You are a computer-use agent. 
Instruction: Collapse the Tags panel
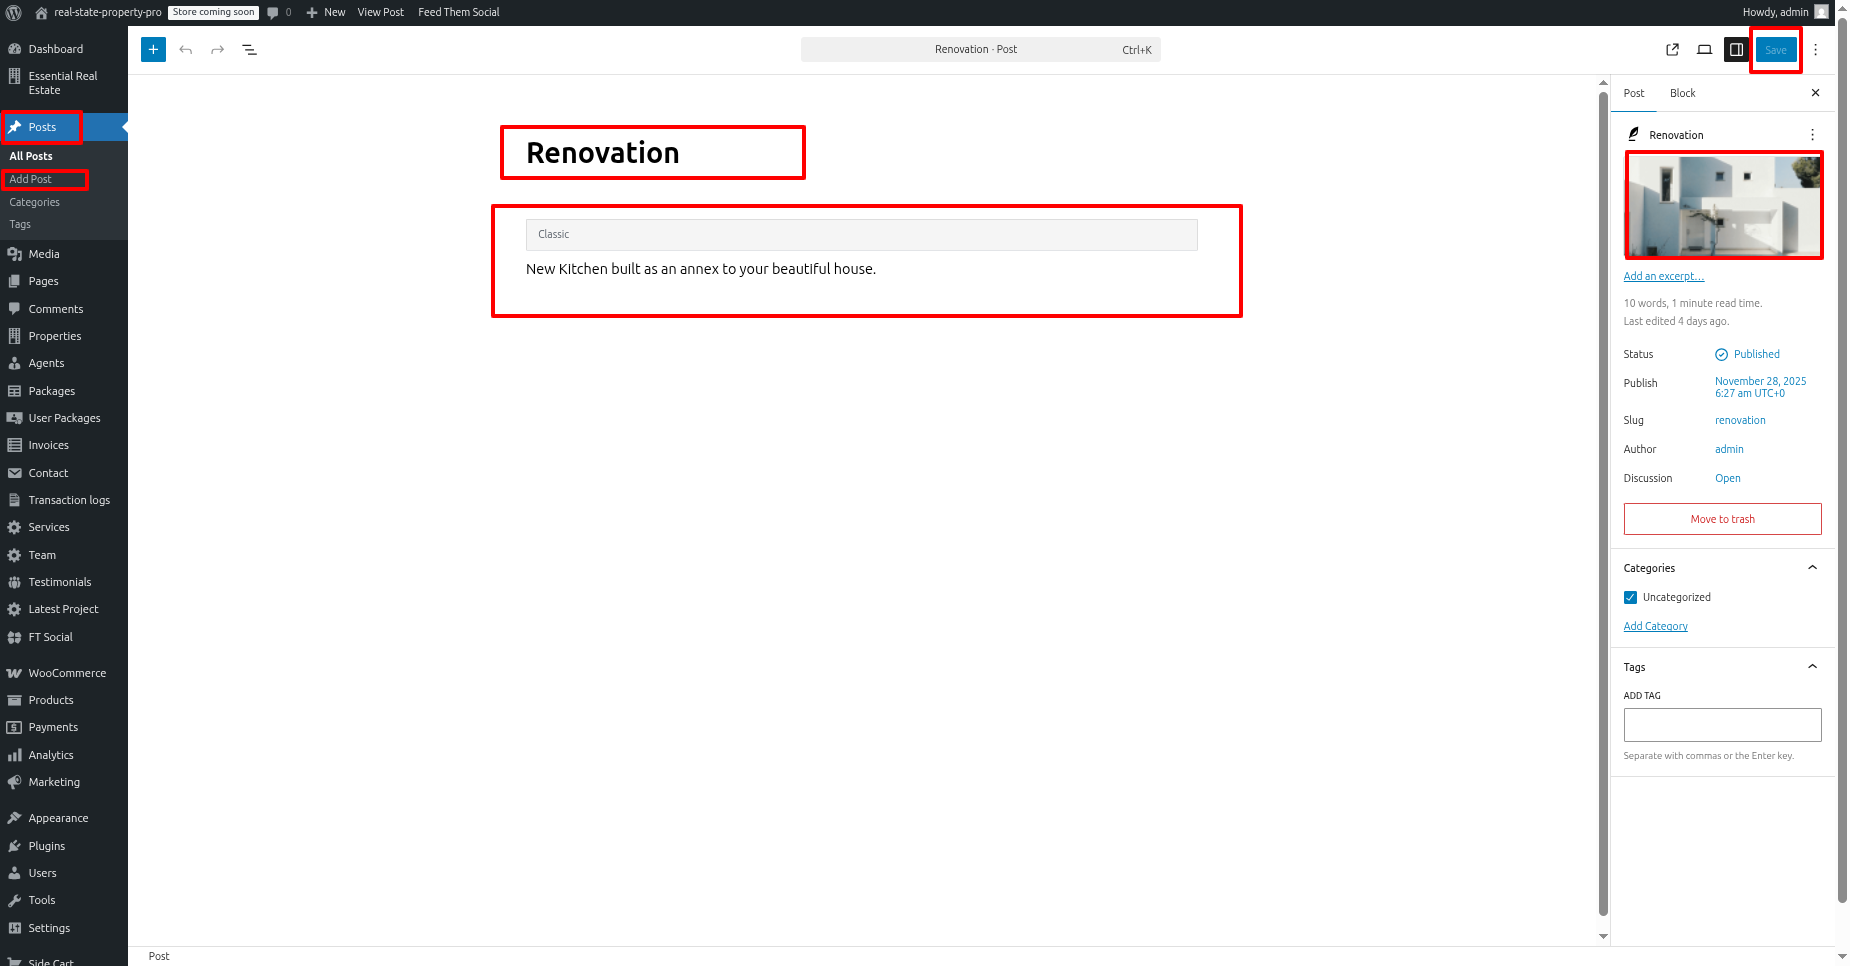tap(1812, 667)
